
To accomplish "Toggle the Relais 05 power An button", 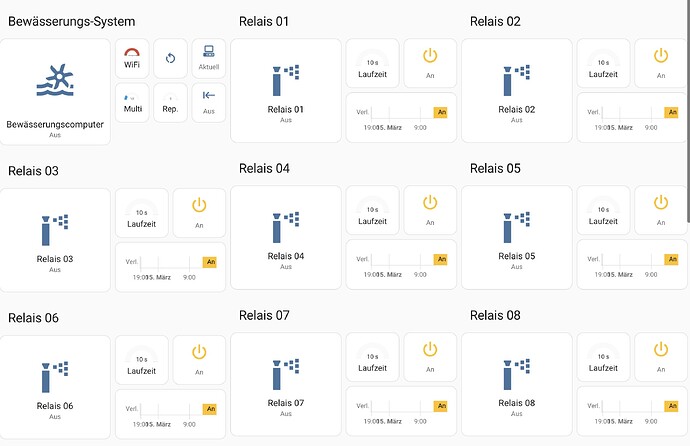I will tap(661, 210).
